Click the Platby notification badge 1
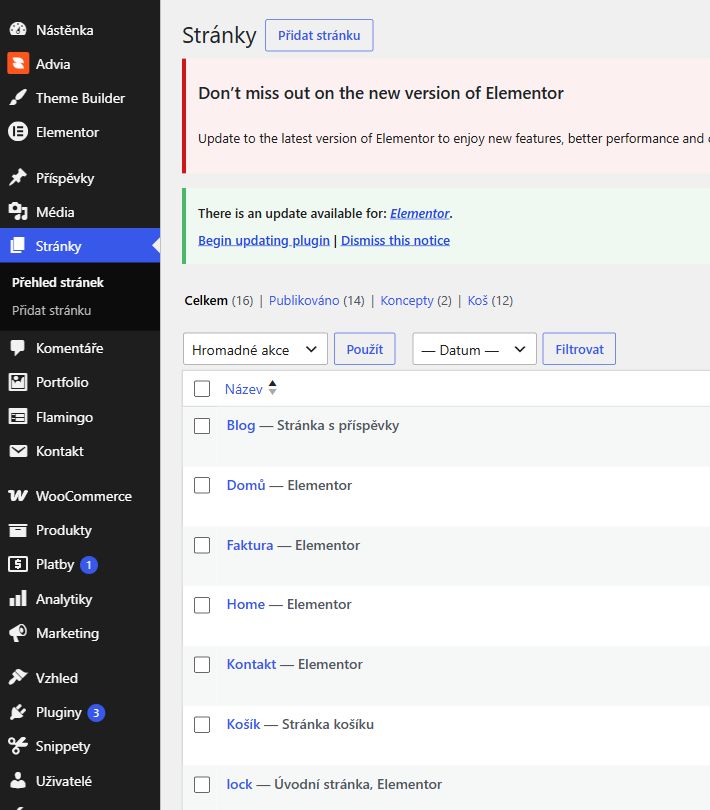 tap(89, 565)
